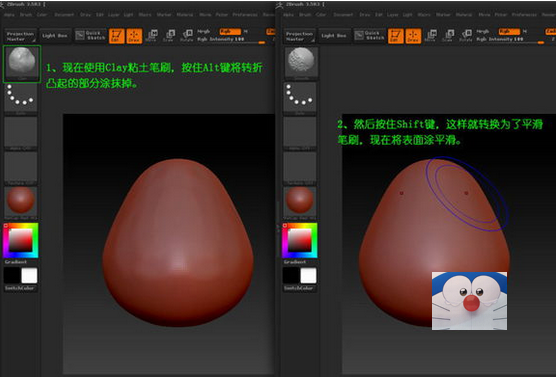
Task: Open the Color menu in left window
Action: click(42, 15)
